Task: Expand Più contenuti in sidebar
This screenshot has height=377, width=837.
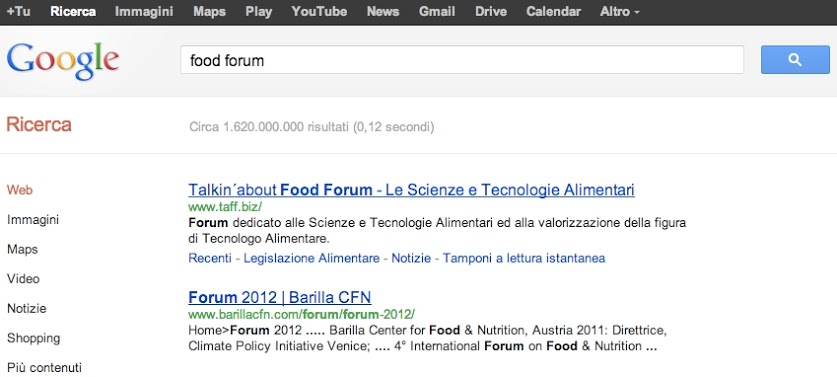Action: 44,368
